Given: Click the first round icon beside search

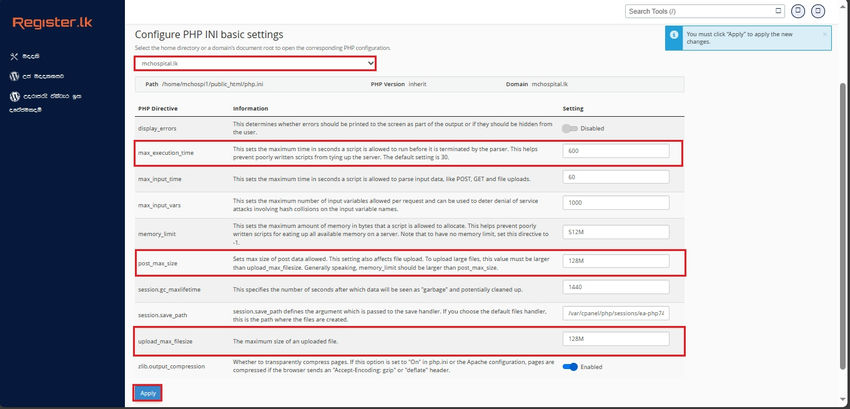Looking at the screenshot, I should [797, 11].
